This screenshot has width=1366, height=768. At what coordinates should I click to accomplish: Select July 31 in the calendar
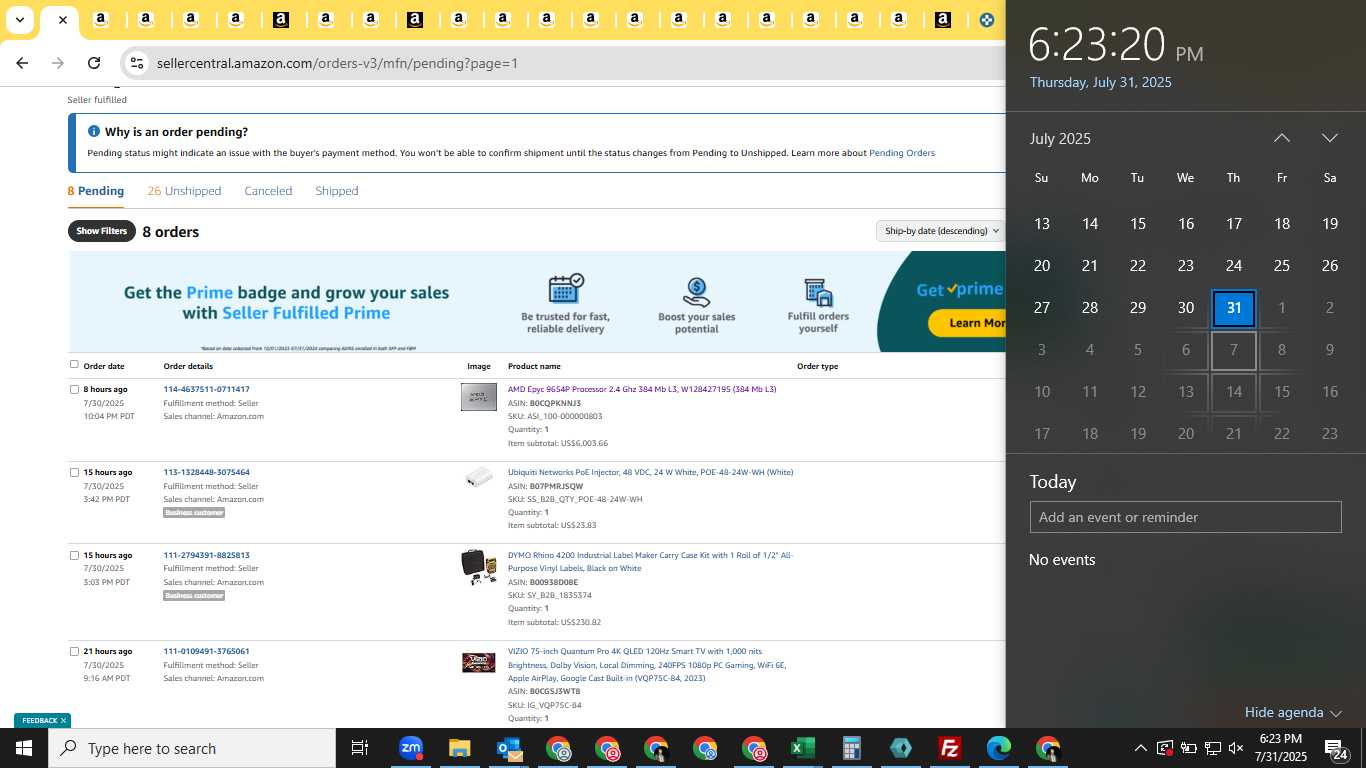(1233, 308)
